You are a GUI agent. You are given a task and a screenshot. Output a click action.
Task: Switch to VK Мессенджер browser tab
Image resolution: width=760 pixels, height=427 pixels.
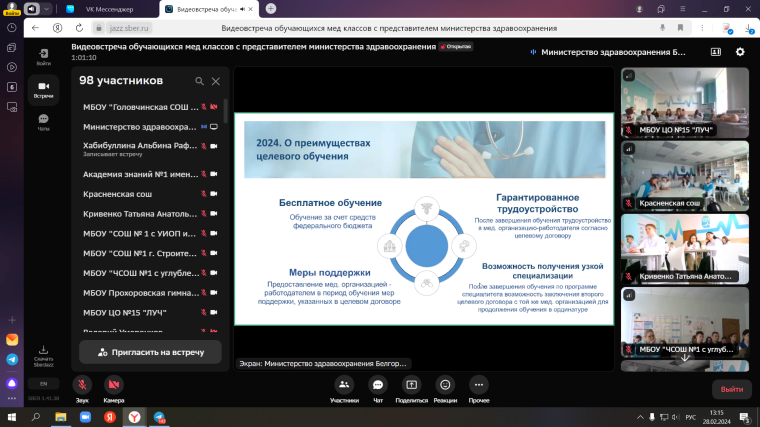point(109,9)
